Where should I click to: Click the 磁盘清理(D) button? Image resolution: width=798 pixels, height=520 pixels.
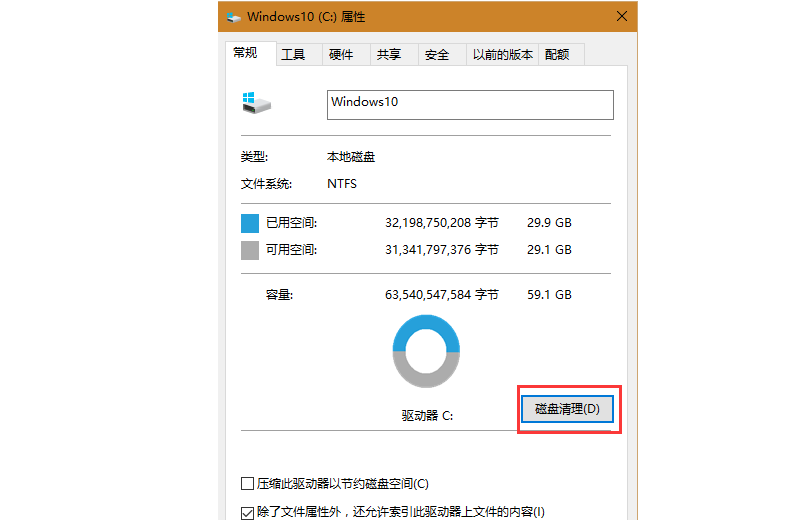tap(567, 409)
